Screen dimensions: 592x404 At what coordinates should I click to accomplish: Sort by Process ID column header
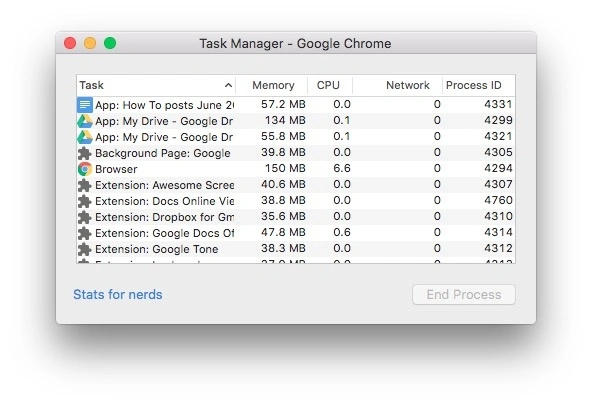pos(473,85)
